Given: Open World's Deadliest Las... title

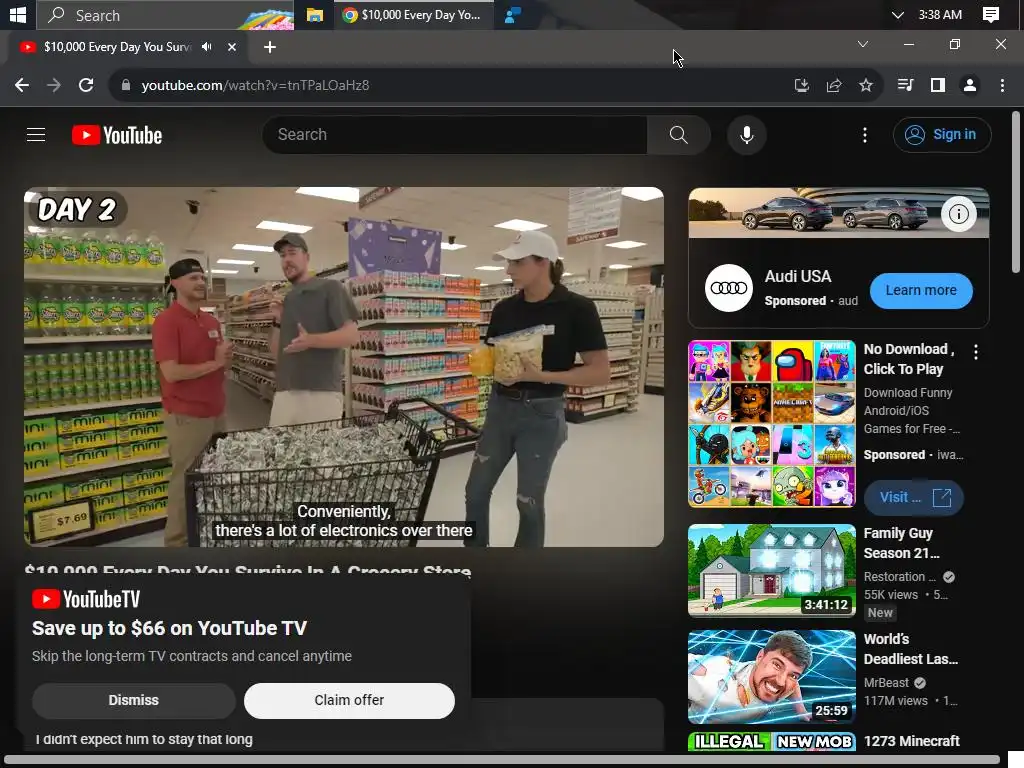Looking at the screenshot, I should click(911, 649).
